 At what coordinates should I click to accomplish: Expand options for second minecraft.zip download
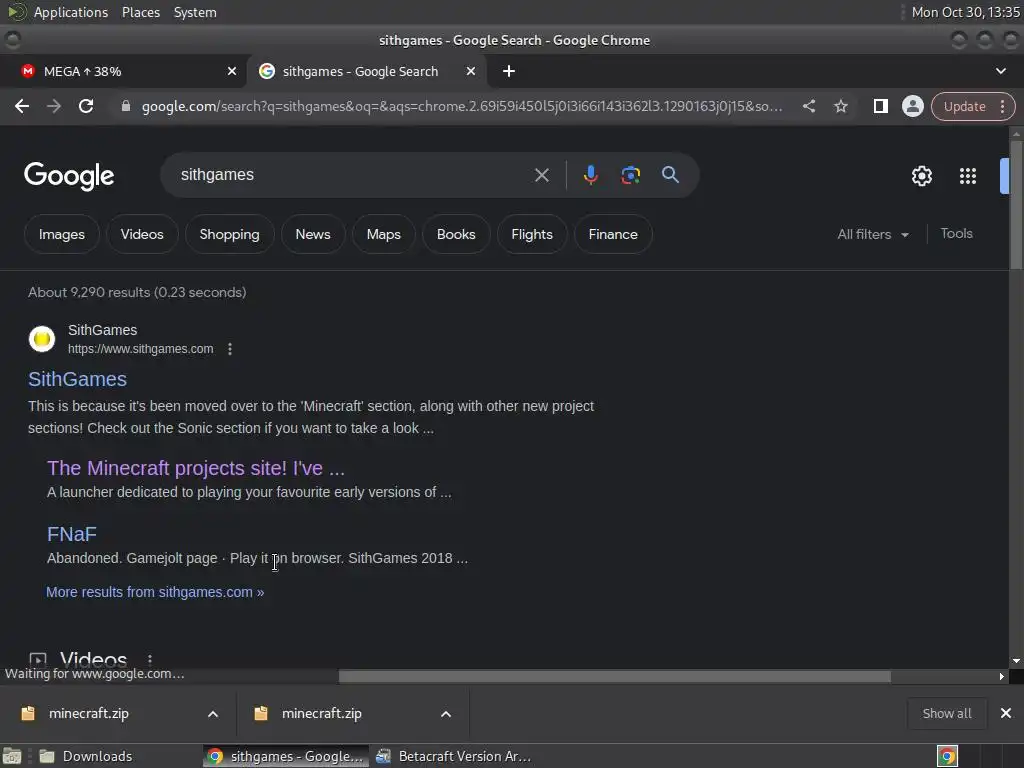point(445,714)
